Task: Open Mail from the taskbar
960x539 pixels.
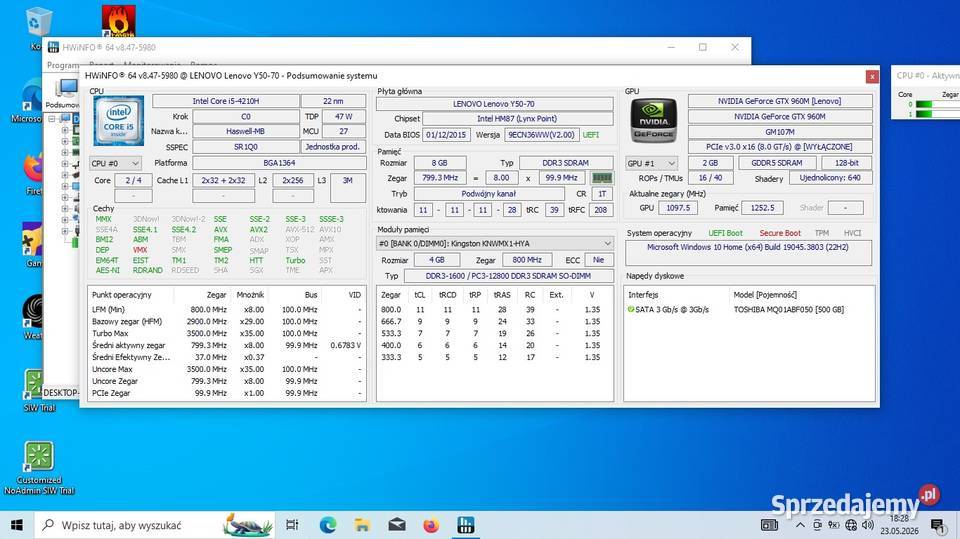Action: click(397, 525)
